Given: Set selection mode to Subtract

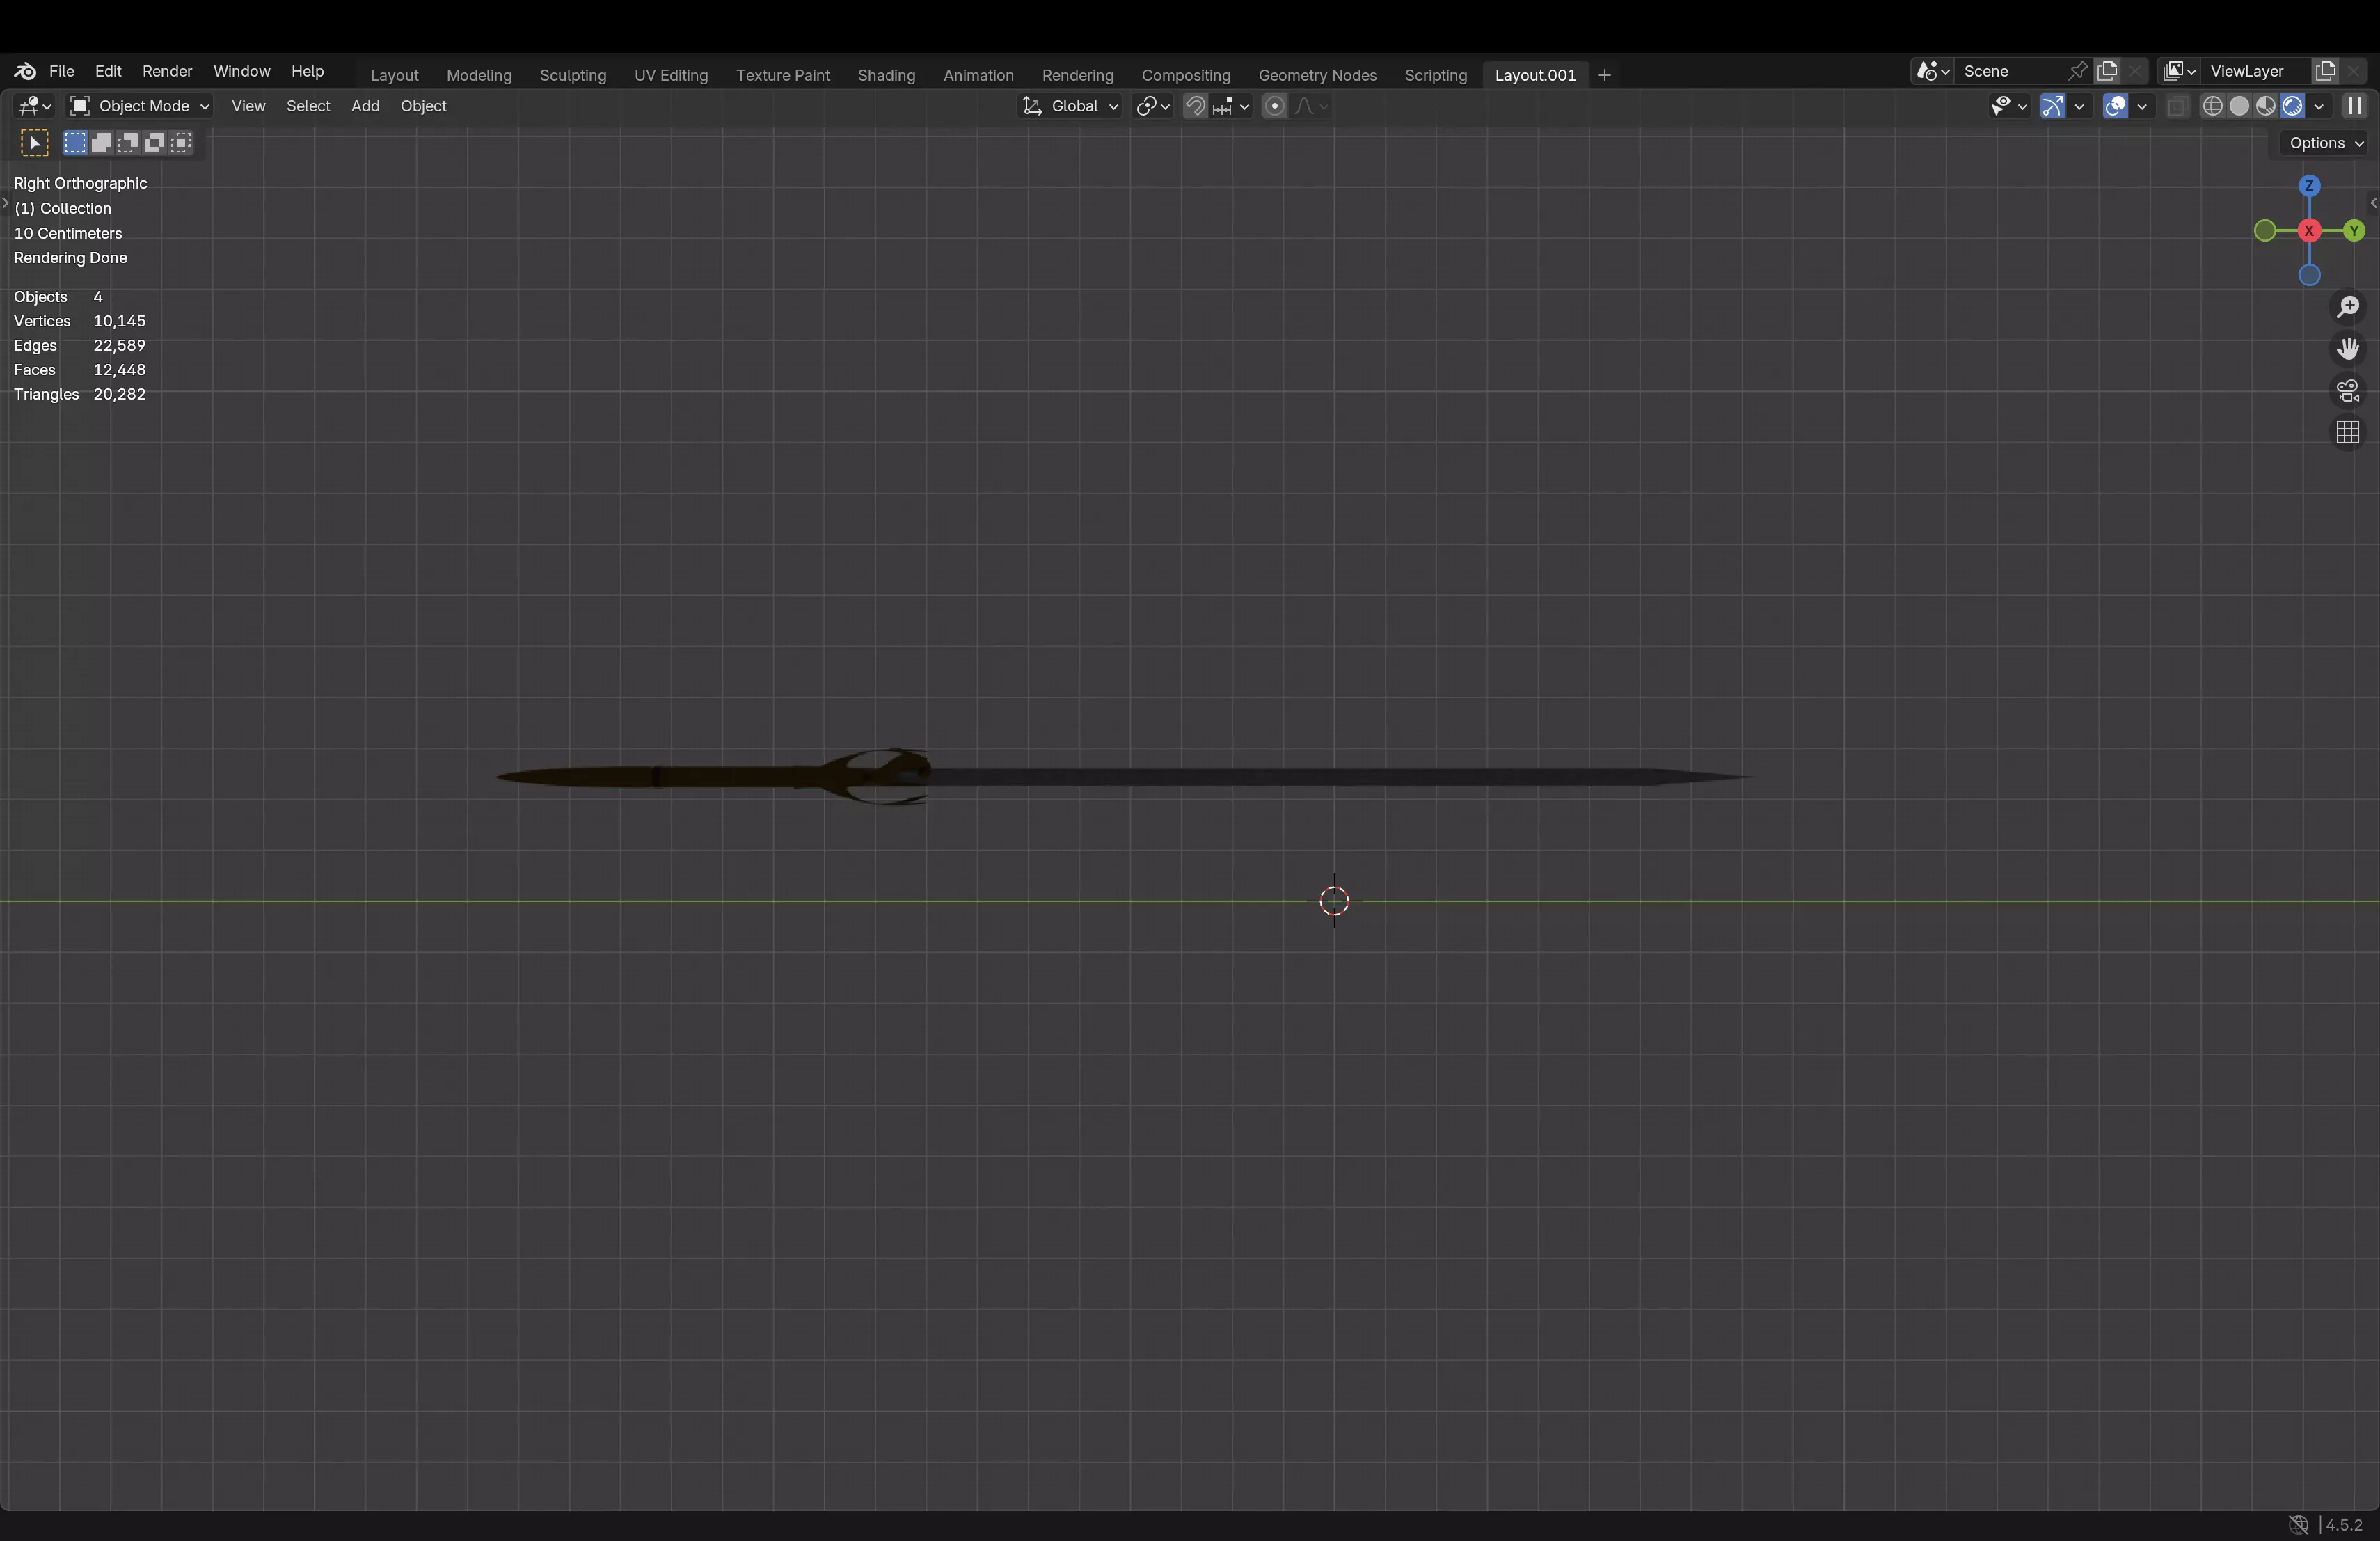Looking at the screenshot, I should tap(128, 143).
